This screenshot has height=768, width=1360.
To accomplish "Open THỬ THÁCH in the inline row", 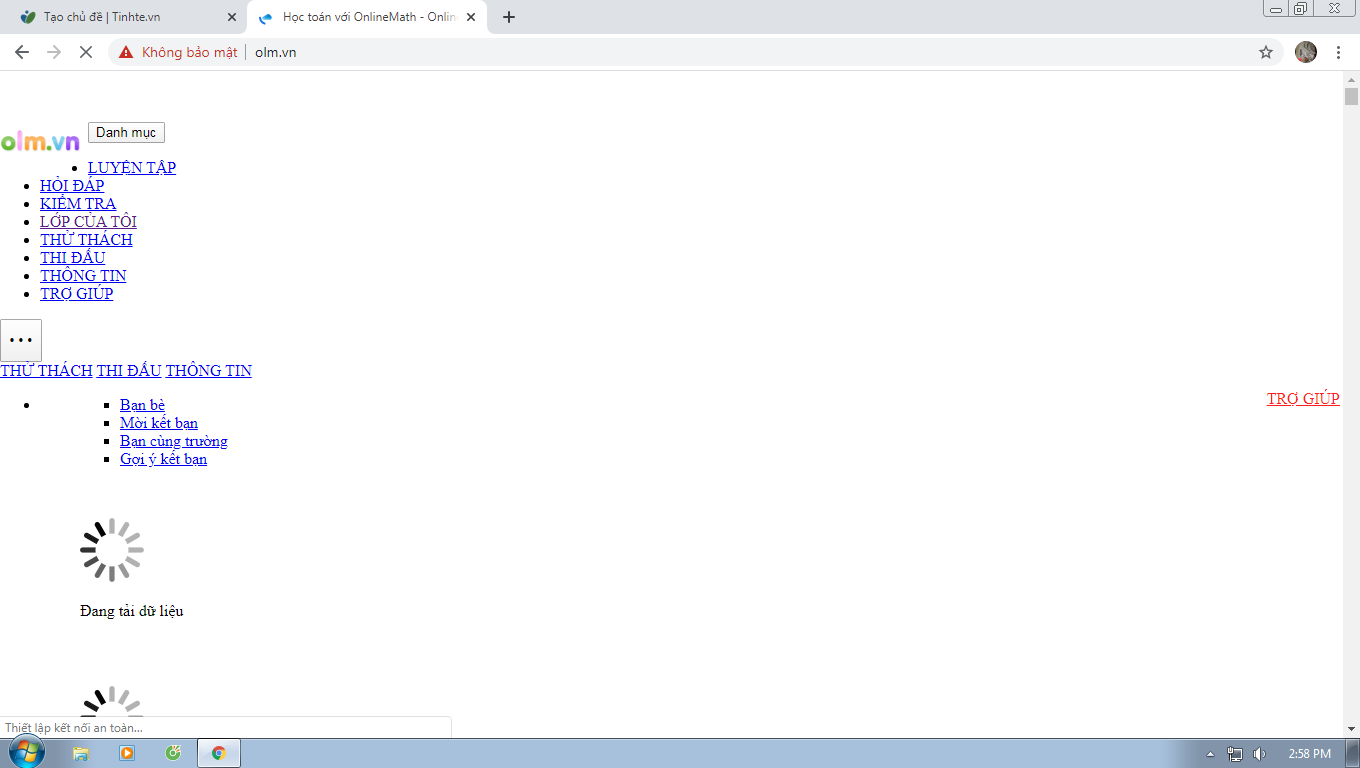I will (x=46, y=371).
